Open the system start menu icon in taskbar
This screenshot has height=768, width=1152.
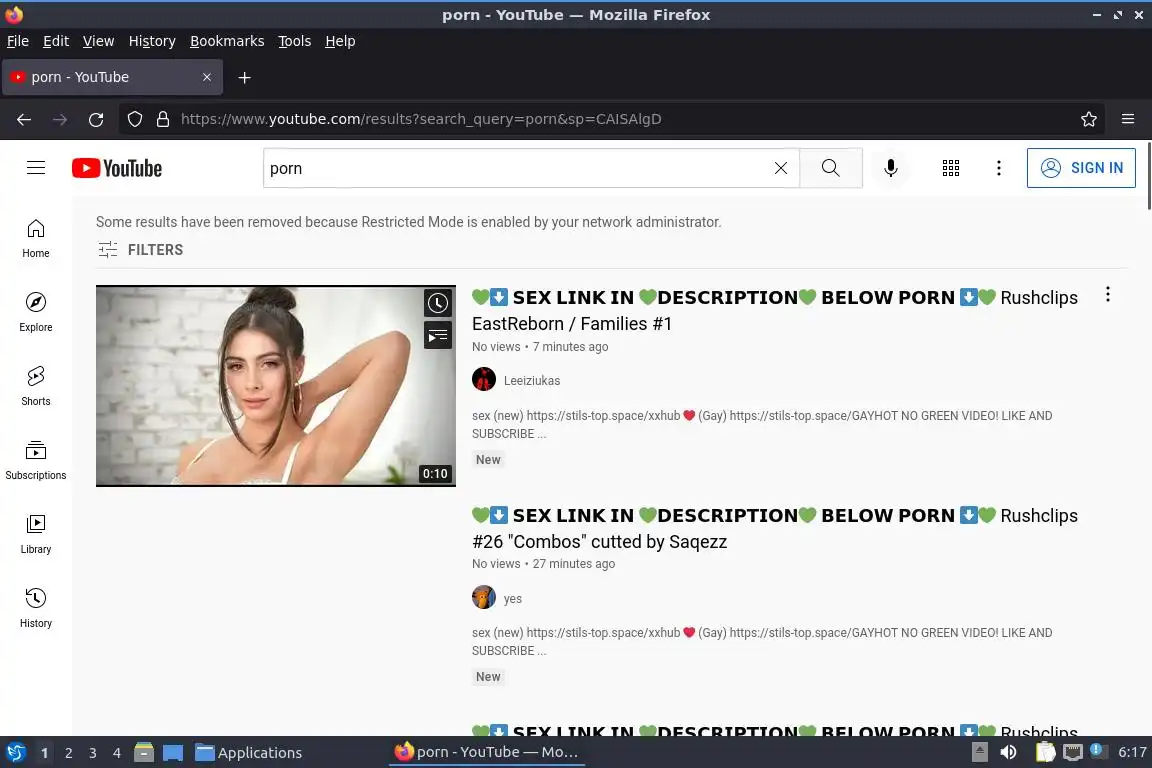pyautogui.click(x=15, y=753)
